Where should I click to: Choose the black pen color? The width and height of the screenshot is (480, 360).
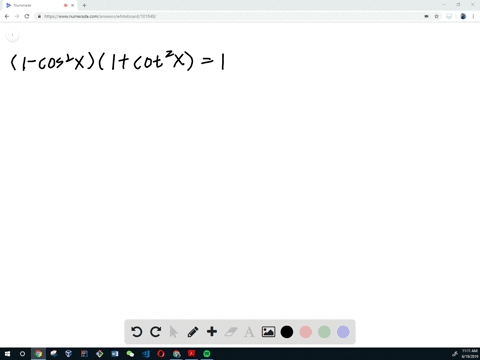point(287,332)
